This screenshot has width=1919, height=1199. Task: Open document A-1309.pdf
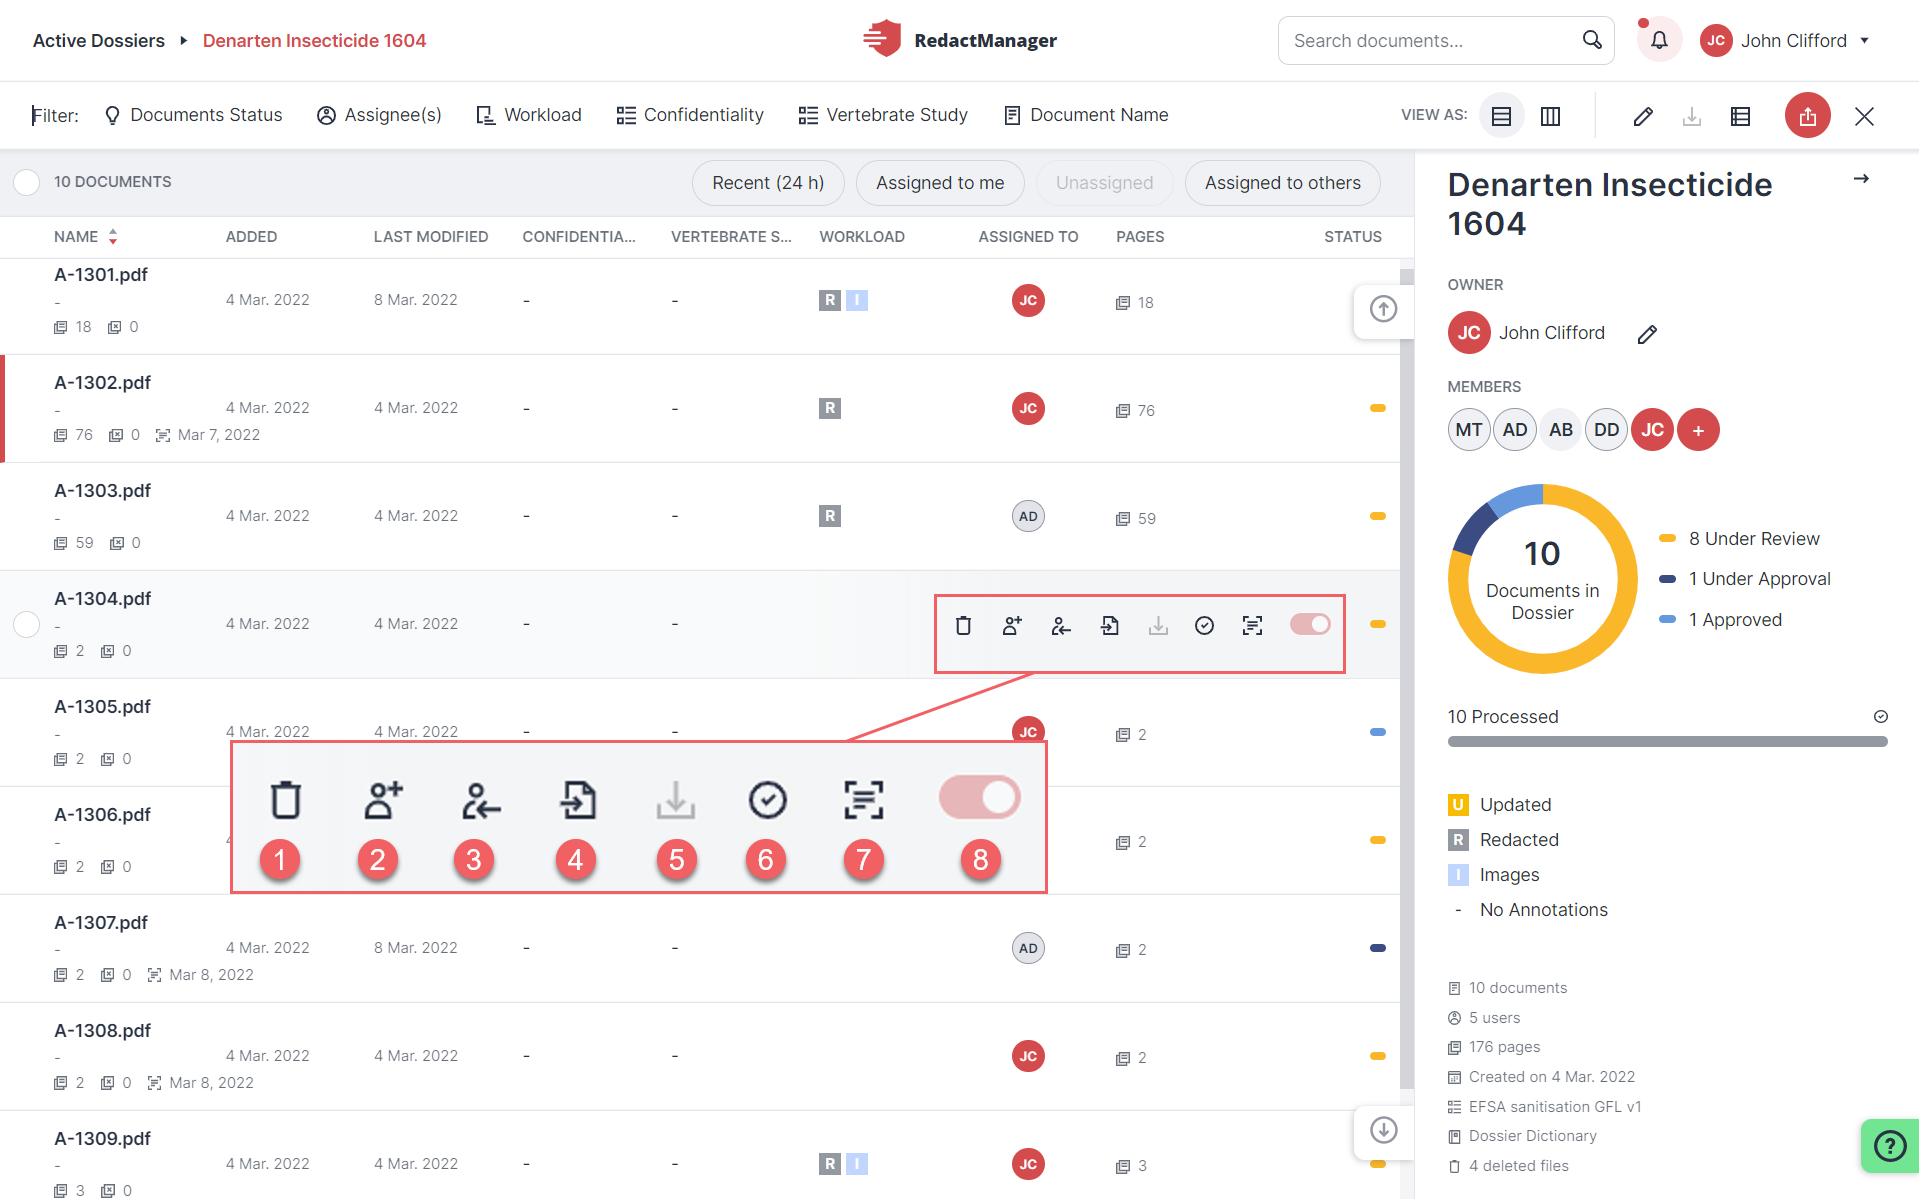tap(103, 1139)
